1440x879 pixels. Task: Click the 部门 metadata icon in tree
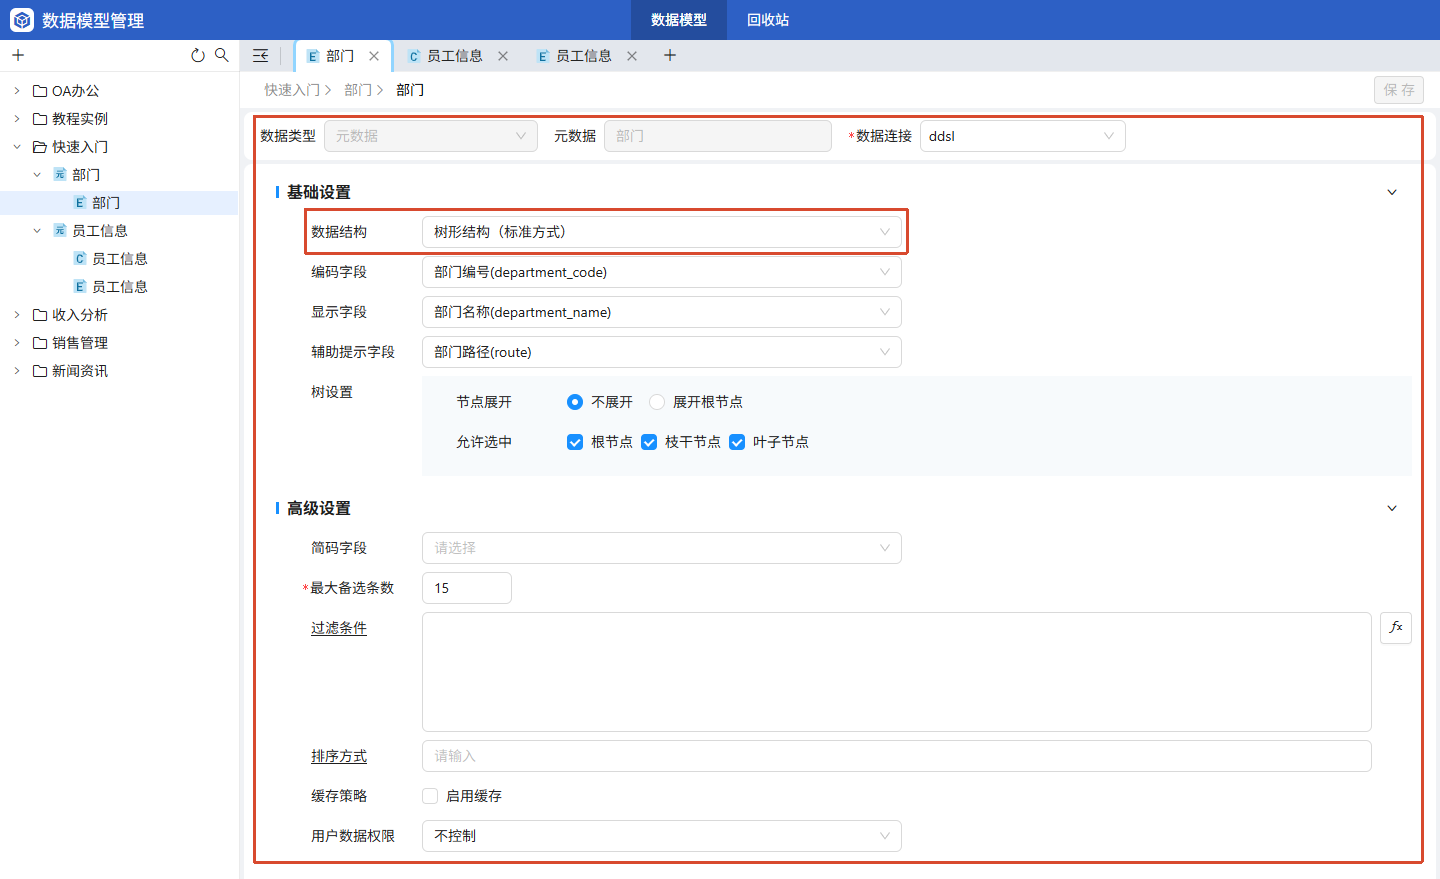60,175
